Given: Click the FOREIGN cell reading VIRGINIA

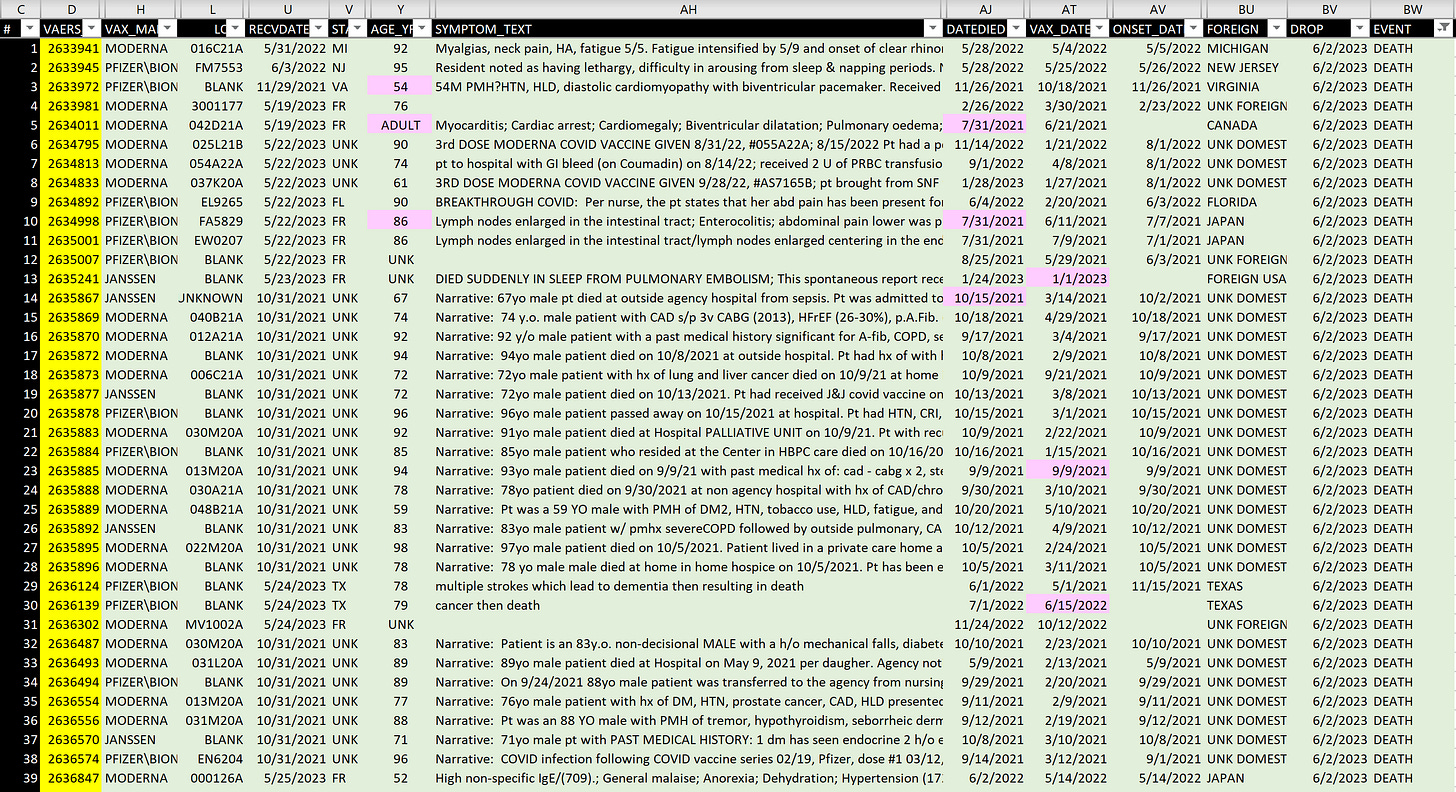Looking at the screenshot, I should point(1246,87).
